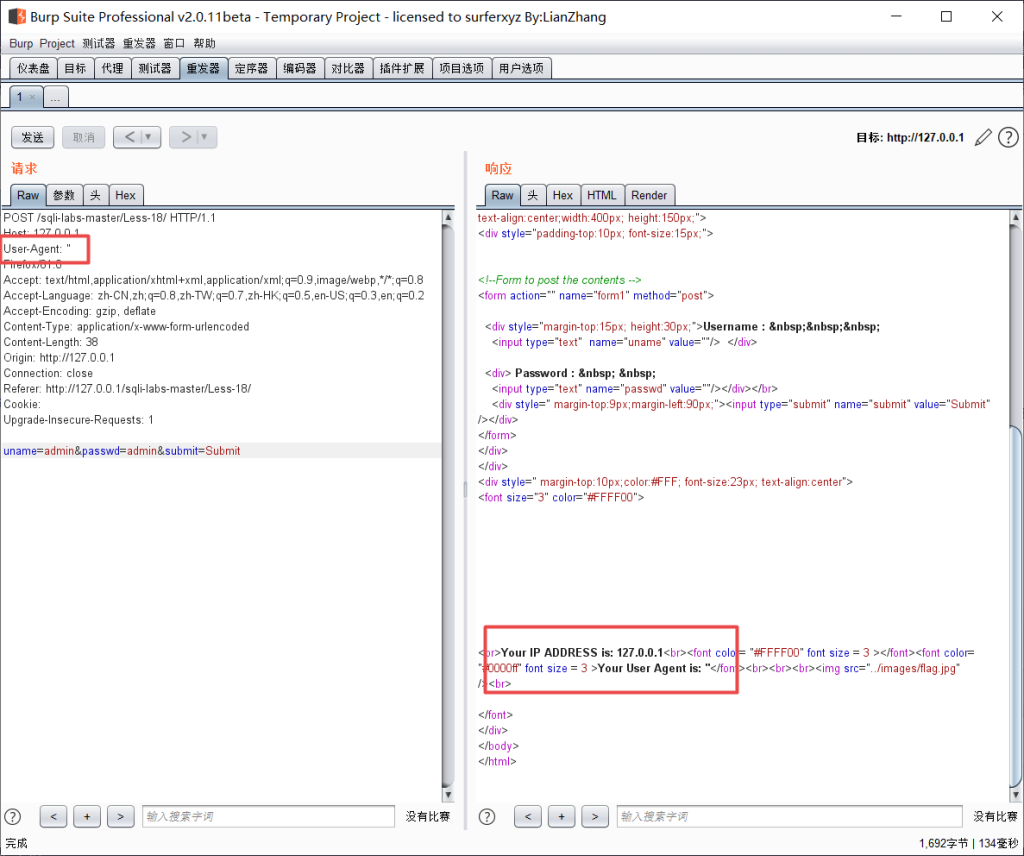Select the Raw tab in the response pane

coord(502,195)
